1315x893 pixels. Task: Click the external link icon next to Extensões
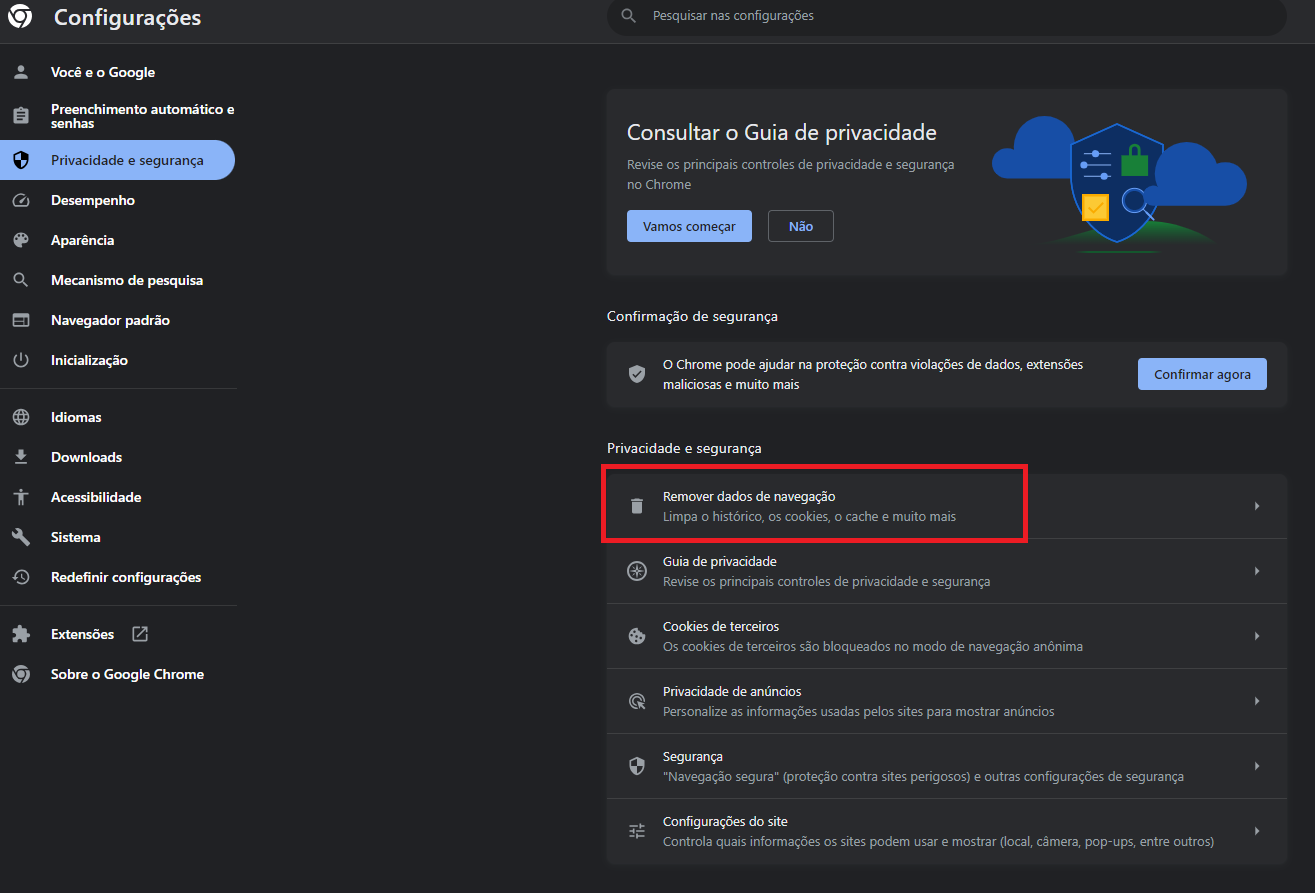pyautogui.click(x=140, y=634)
